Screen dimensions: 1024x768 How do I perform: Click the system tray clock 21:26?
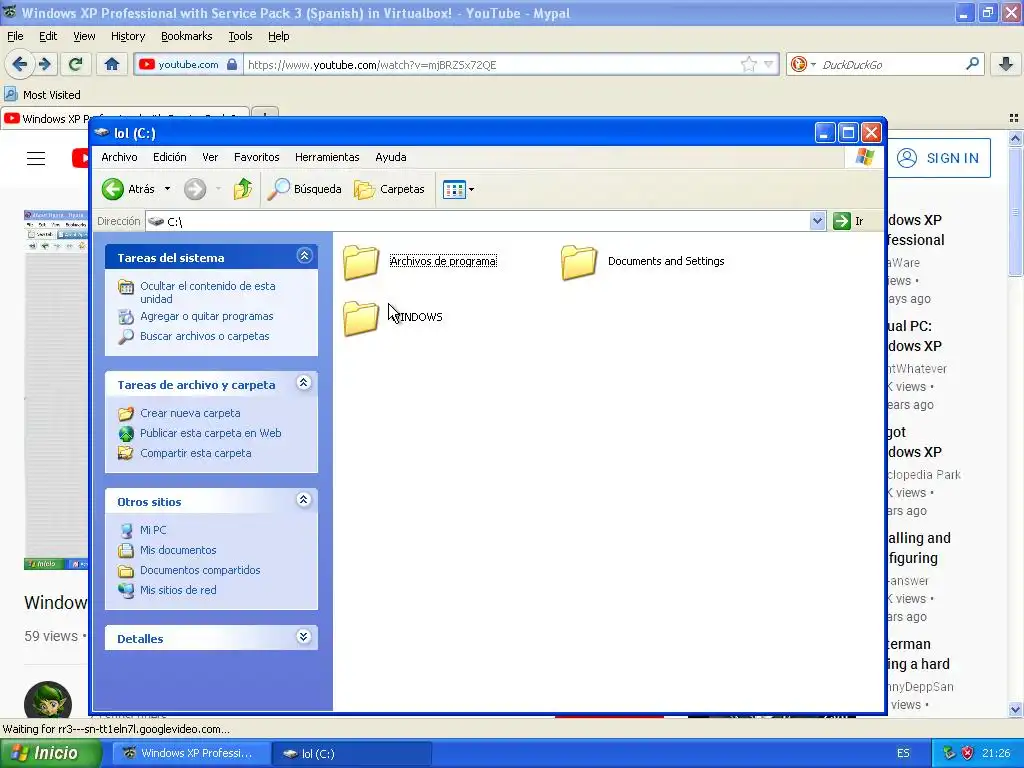point(995,754)
